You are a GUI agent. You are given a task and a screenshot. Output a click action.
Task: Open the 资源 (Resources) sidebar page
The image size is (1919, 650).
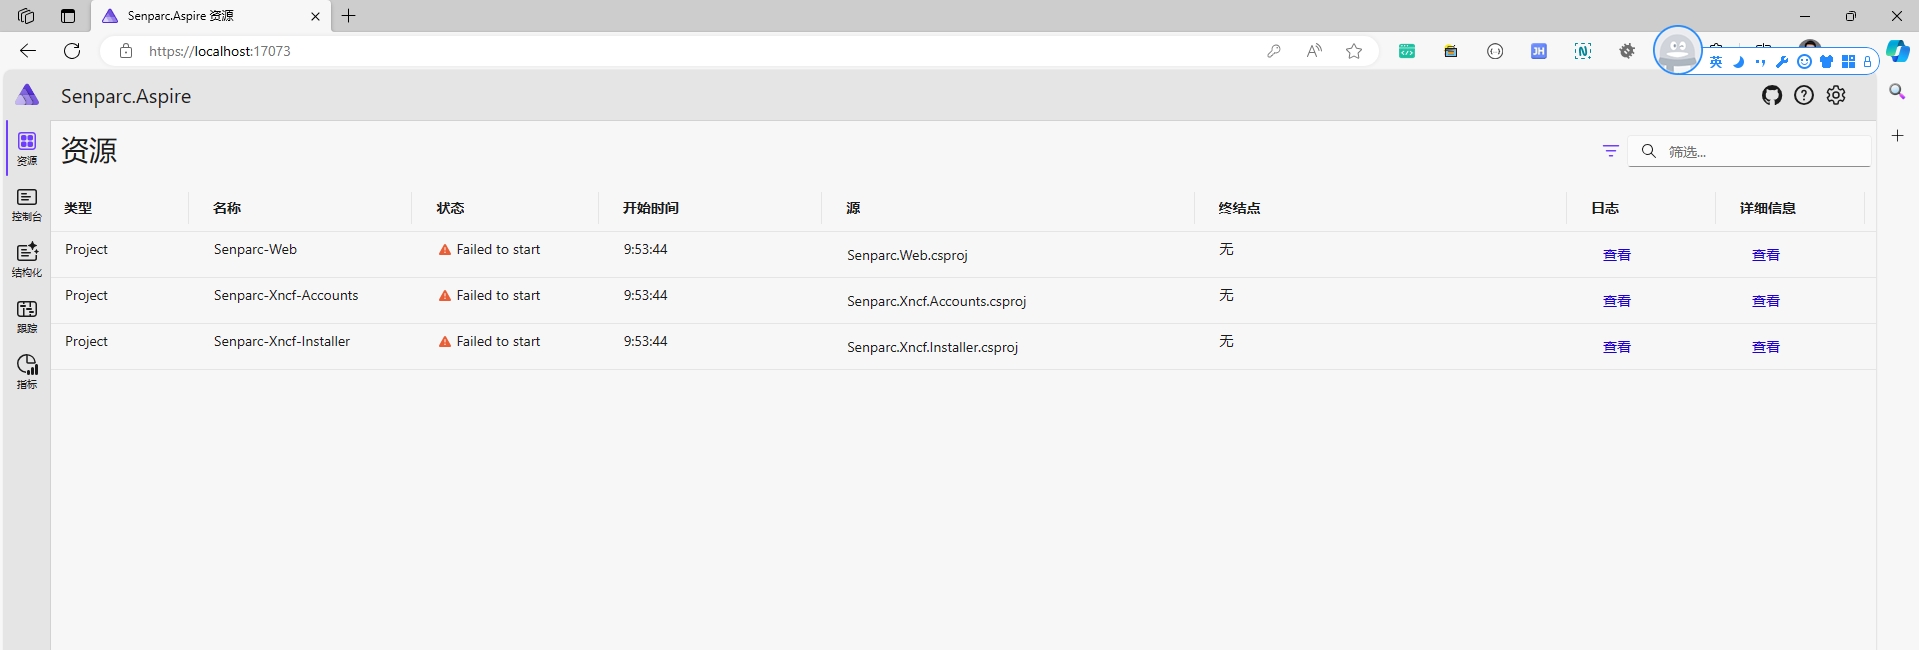point(27,148)
